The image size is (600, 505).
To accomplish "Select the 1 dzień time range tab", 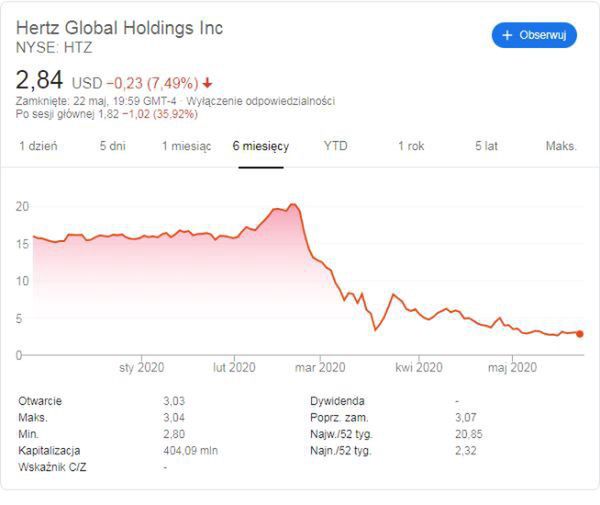I will point(39,146).
